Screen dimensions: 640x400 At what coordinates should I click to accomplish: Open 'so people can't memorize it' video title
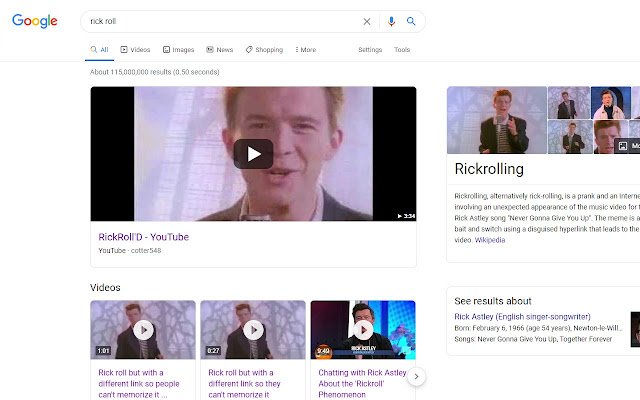point(139,384)
